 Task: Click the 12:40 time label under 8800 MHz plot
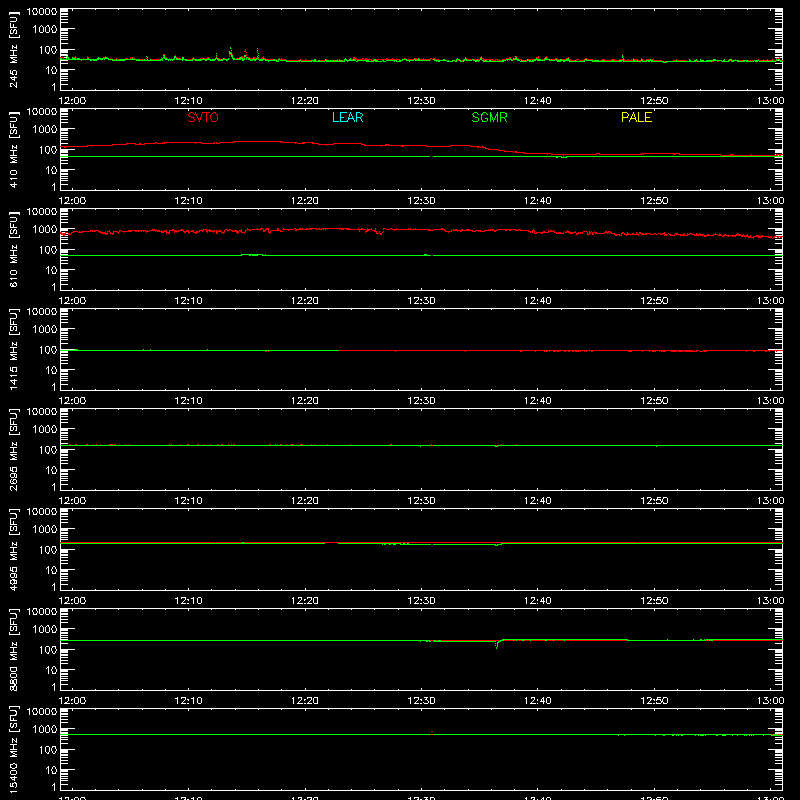tap(537, 701)
